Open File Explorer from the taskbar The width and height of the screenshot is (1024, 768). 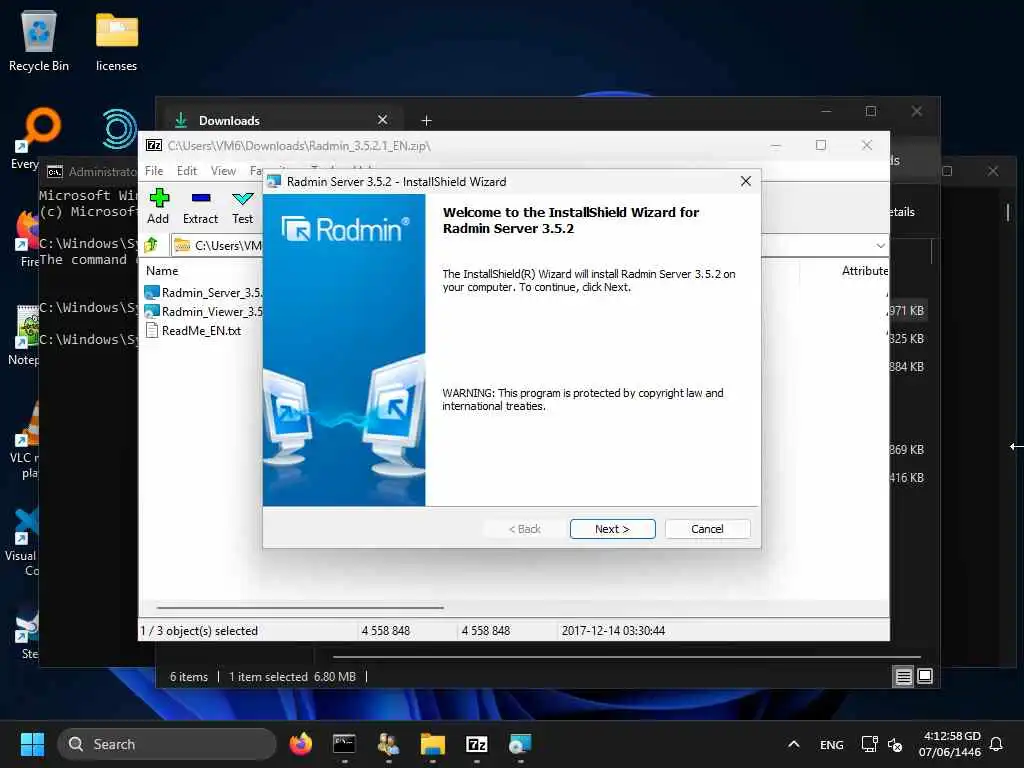(x=432, y=744)
